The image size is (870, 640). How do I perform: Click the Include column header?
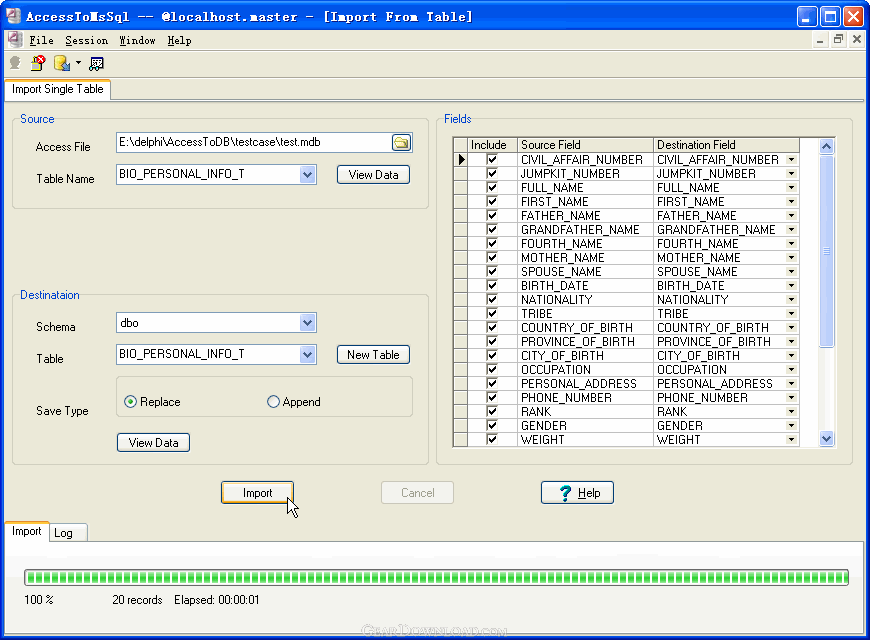coord(492,145)
